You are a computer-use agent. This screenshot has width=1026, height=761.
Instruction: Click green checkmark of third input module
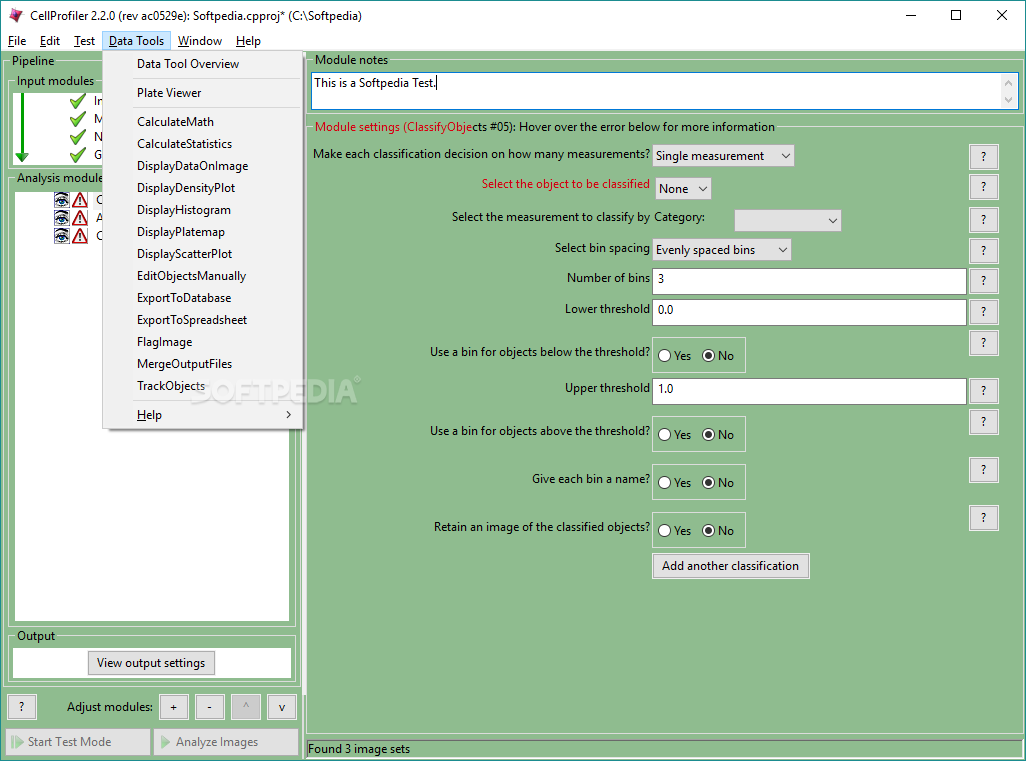pyautogui.click(x=78, y=137)
